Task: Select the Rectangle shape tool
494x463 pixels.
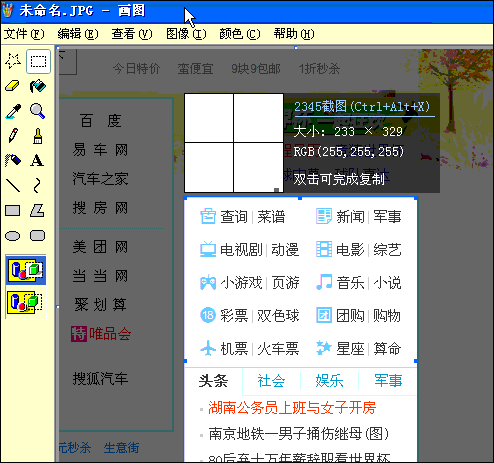Action: tap(13, 211)
